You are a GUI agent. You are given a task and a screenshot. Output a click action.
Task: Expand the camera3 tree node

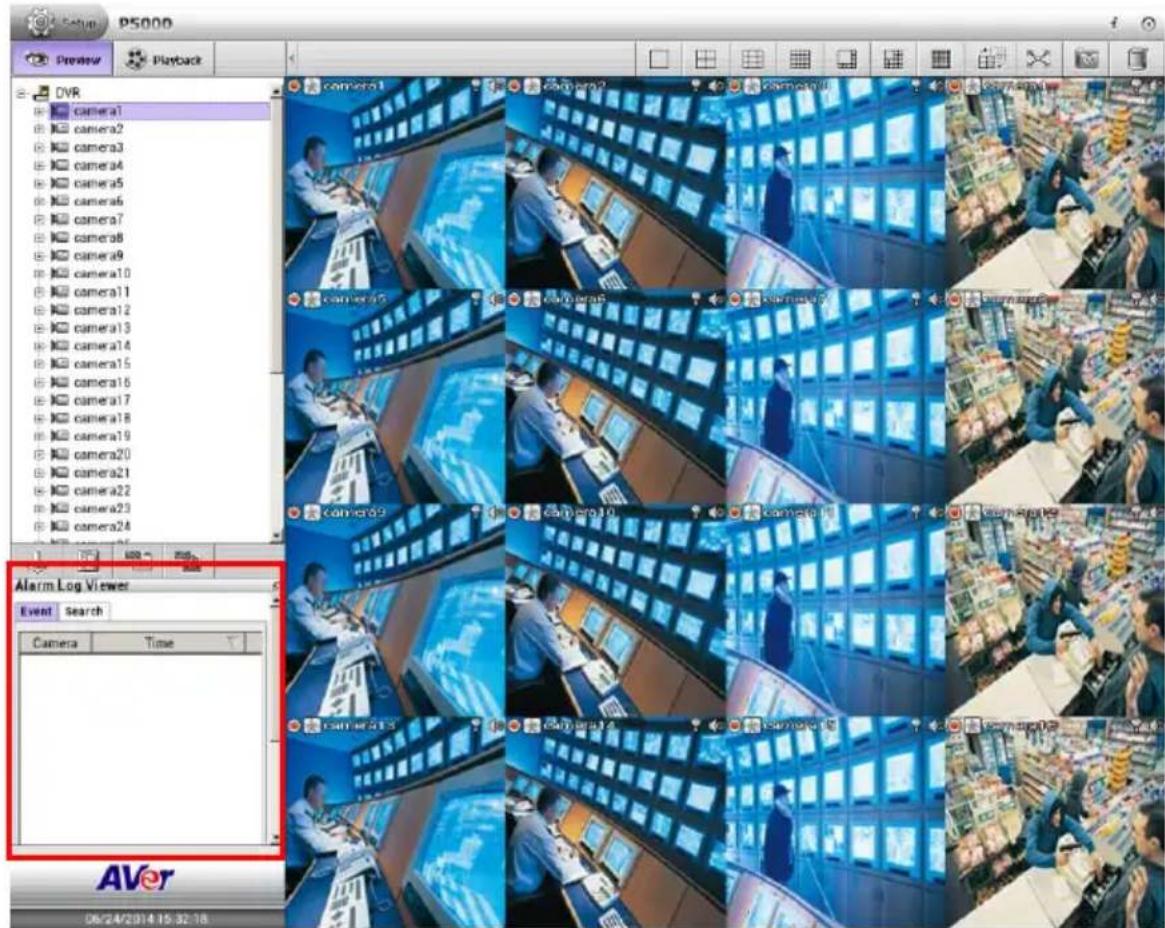[x=39, y=147]
